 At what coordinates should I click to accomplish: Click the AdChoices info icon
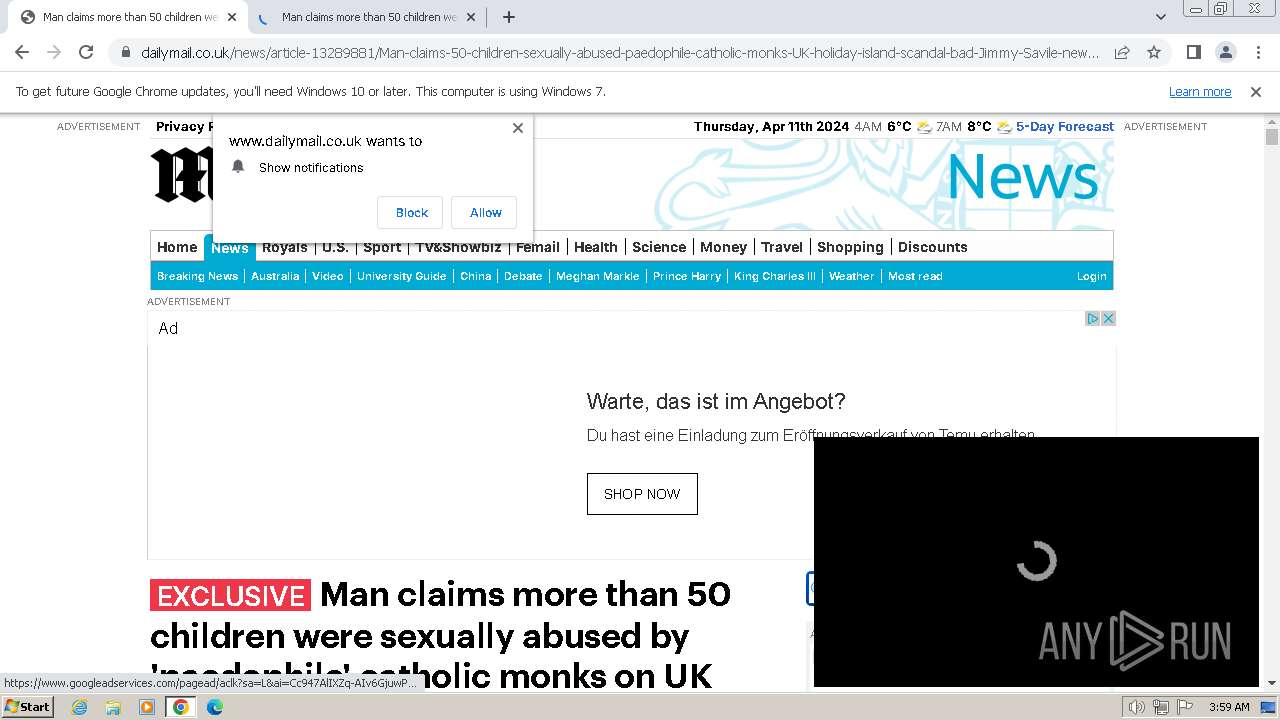[1093, 318]
